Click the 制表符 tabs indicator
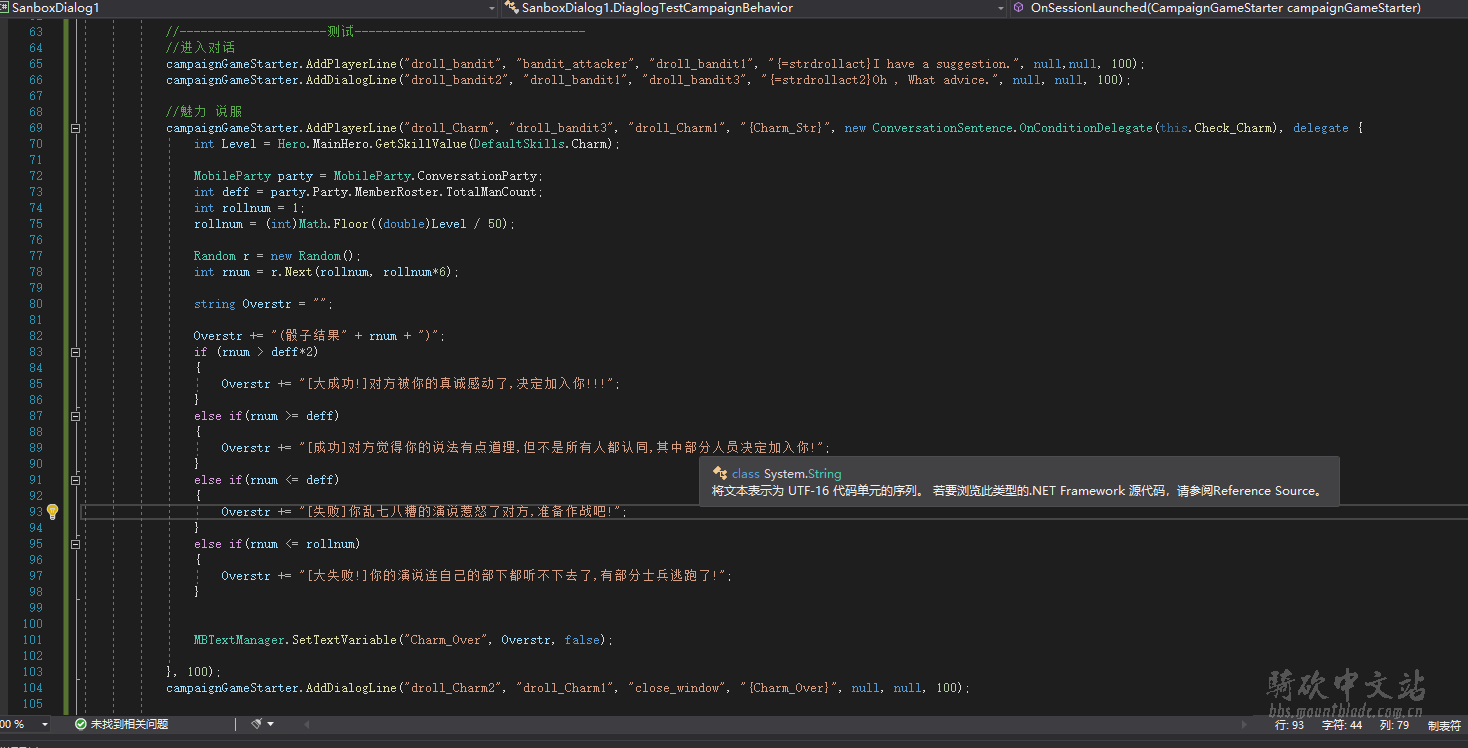The height and width of the screenshot is (748, 1468). click(x=1444, y=725)
